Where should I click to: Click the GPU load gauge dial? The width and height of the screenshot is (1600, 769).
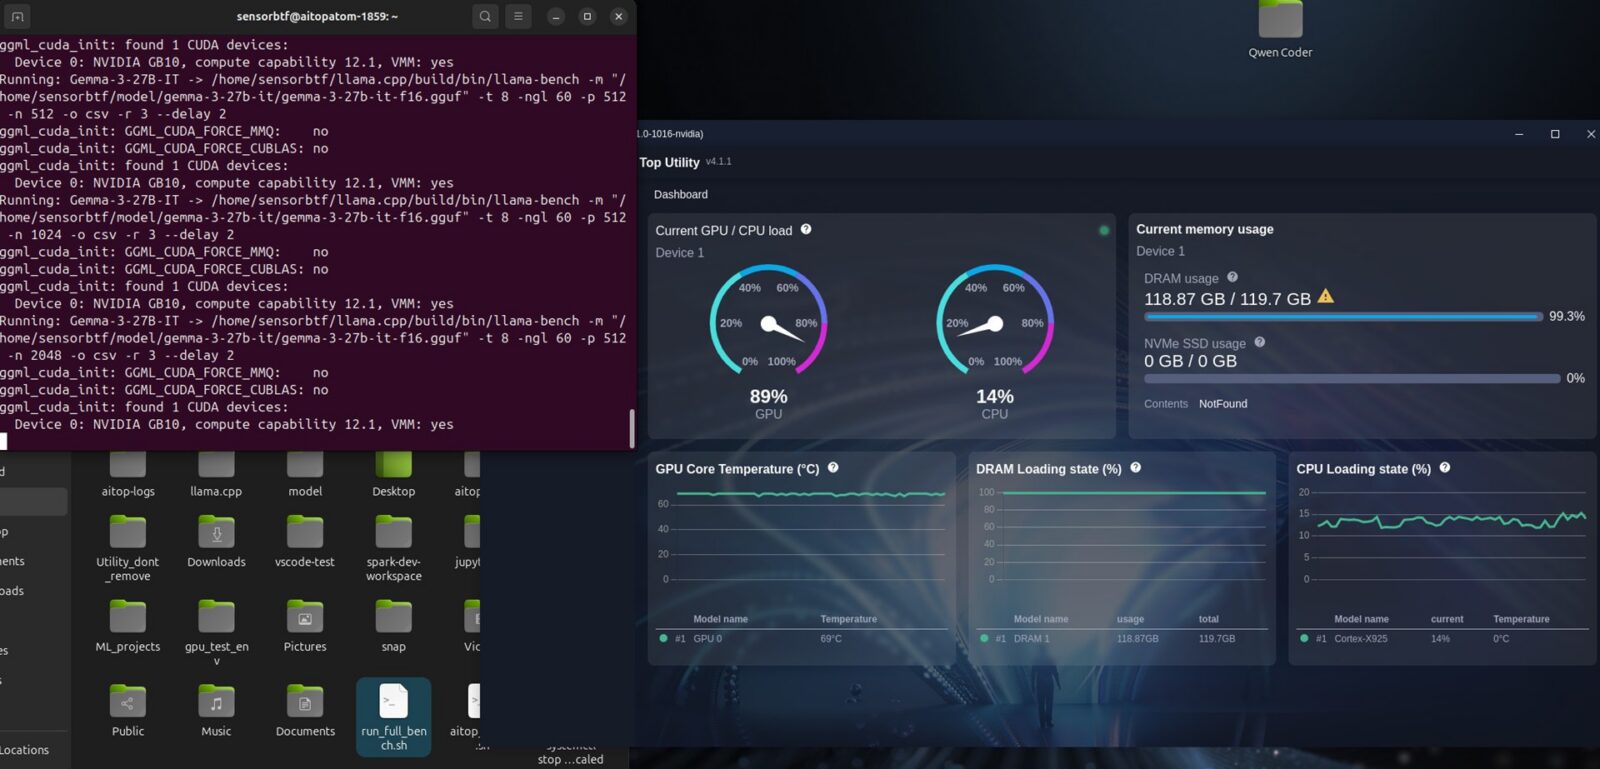768,322
